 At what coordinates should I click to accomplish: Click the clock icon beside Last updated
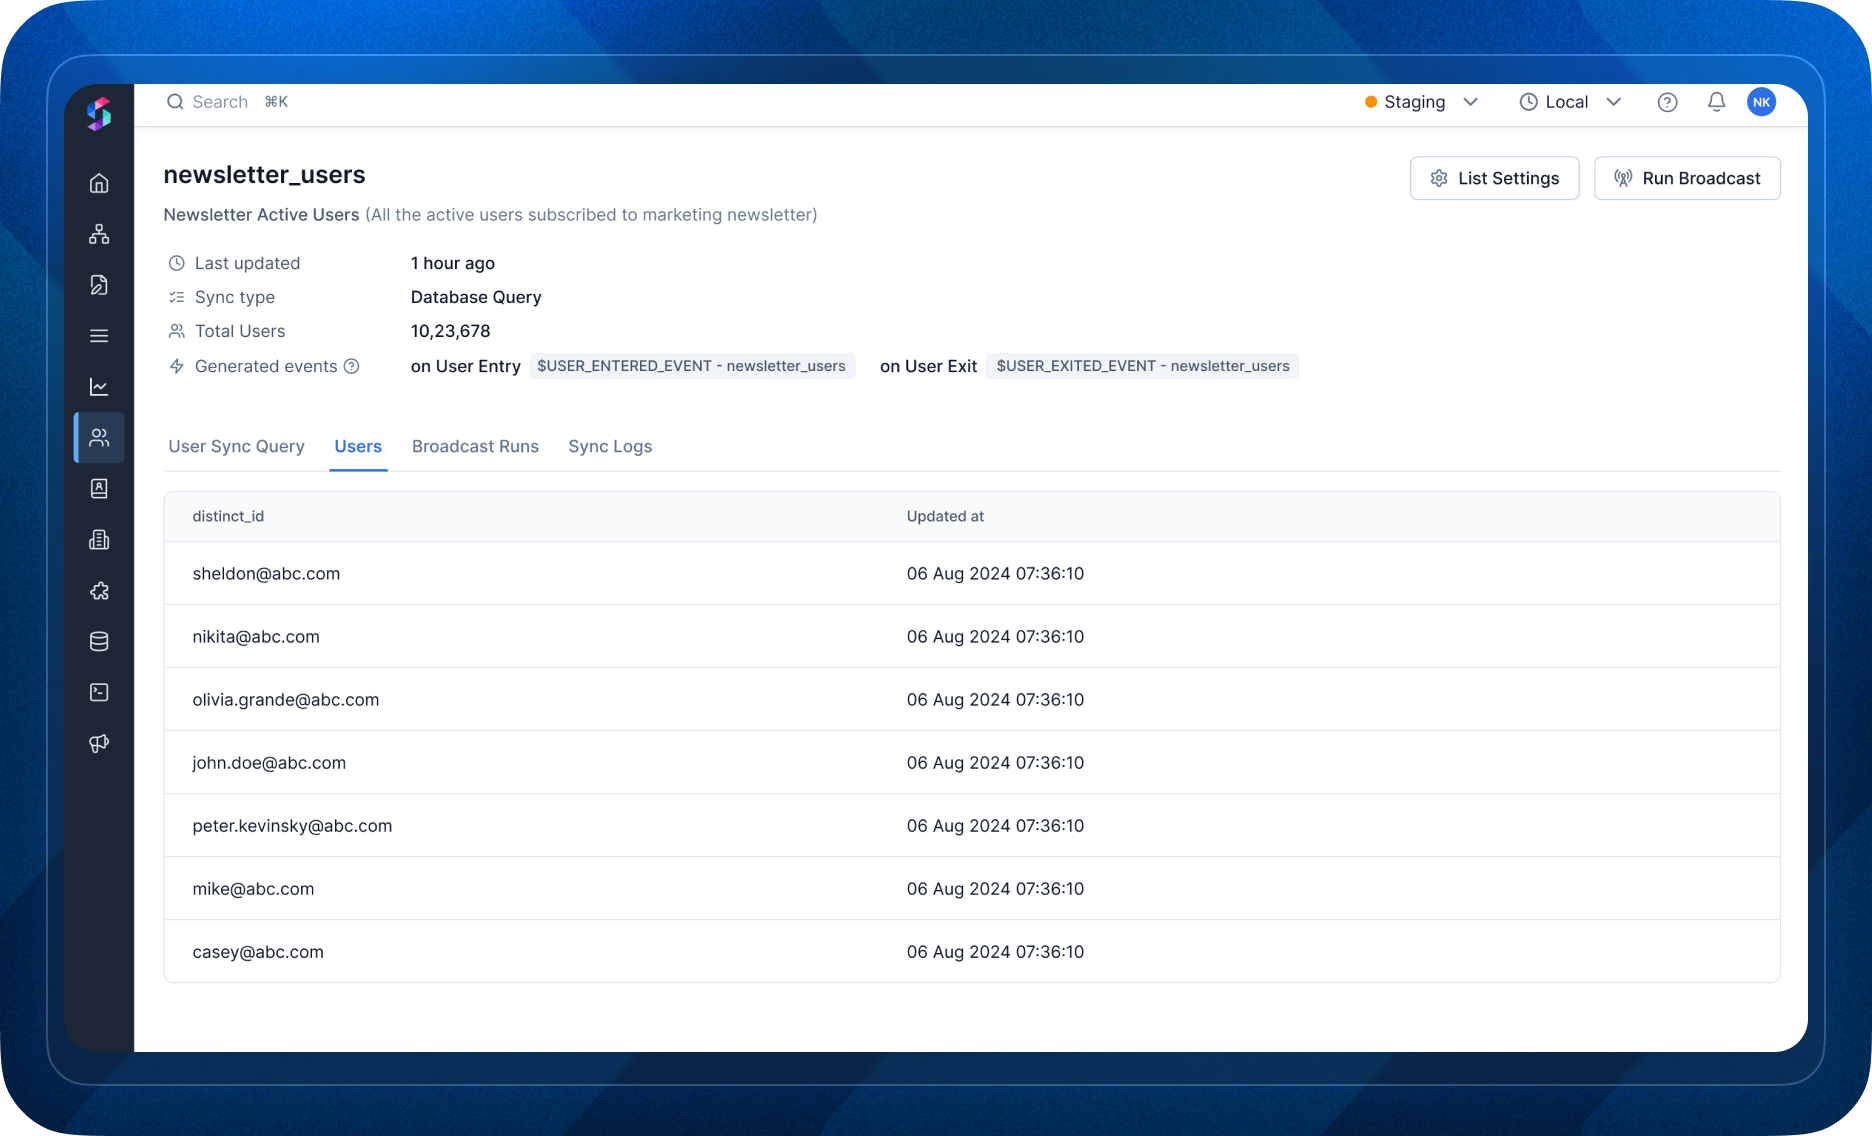(177, 263)
